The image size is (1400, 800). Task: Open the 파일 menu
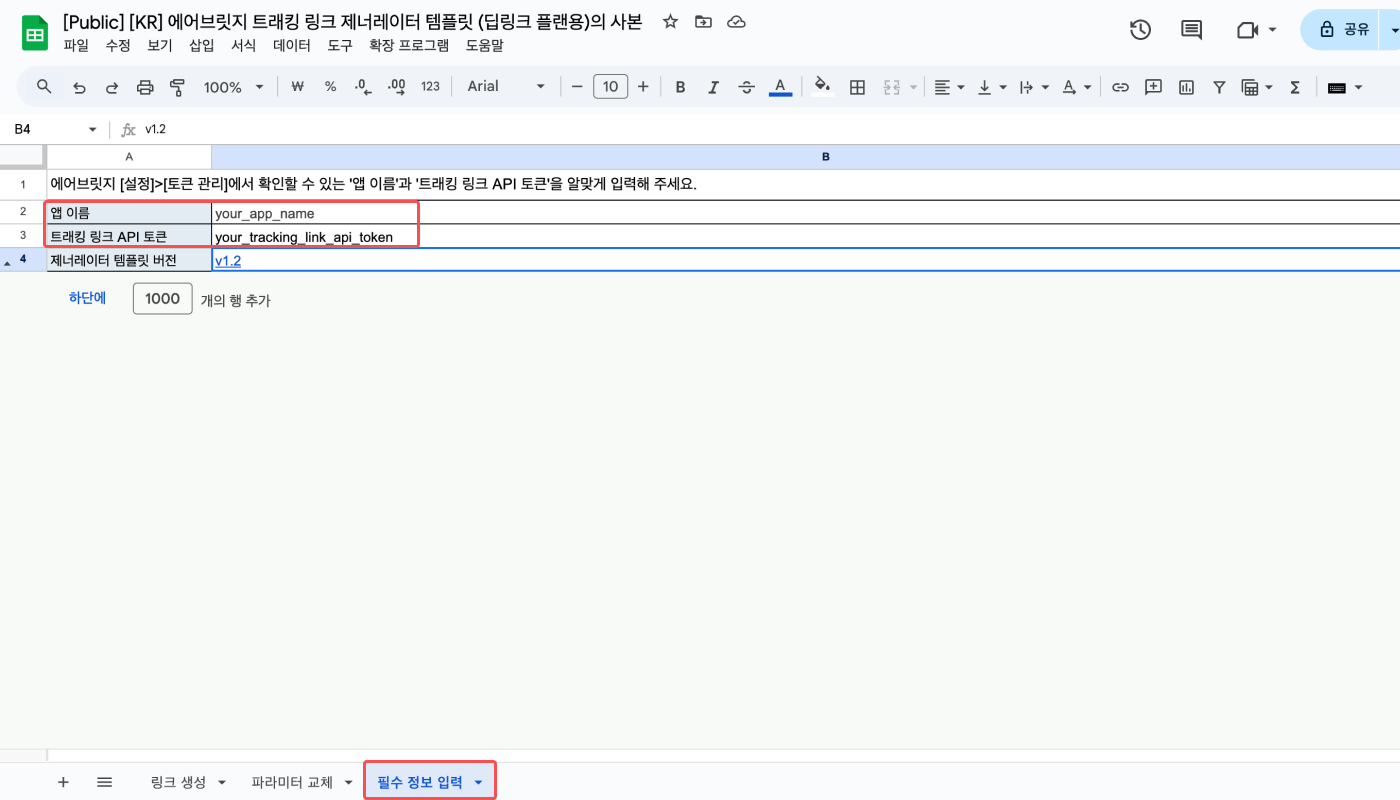click(75, 45)
